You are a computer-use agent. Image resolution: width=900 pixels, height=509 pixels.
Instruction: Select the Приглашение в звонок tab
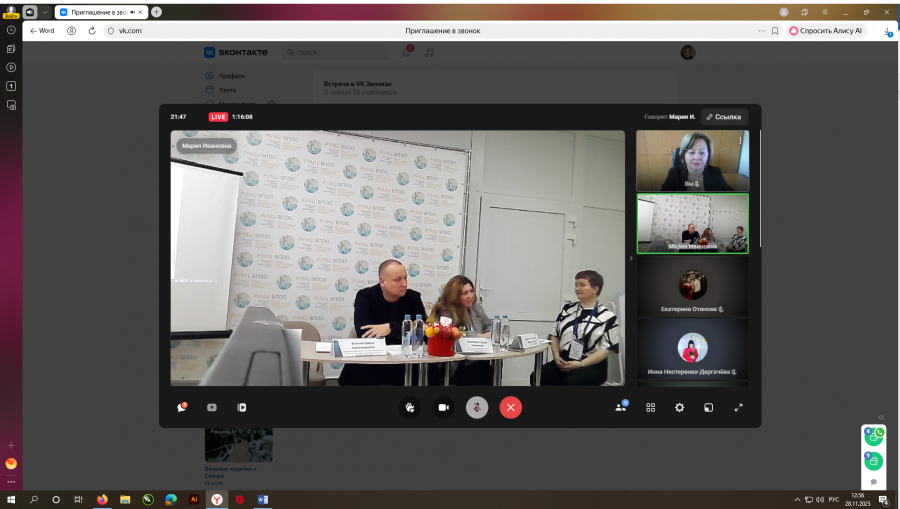98,12
